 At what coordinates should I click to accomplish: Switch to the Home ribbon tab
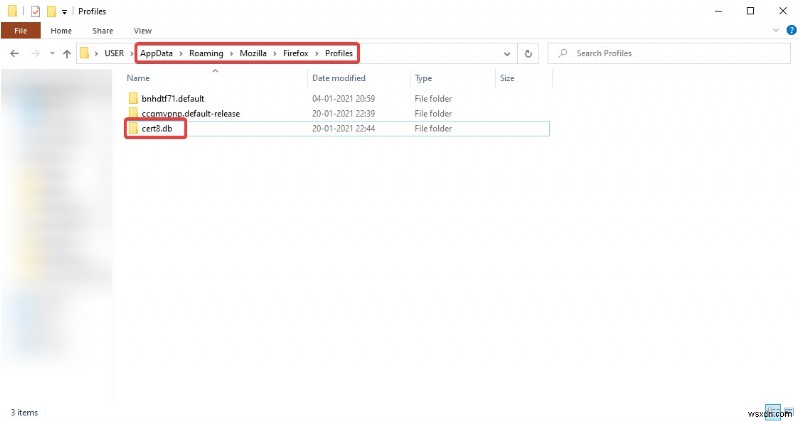point(61,31)
